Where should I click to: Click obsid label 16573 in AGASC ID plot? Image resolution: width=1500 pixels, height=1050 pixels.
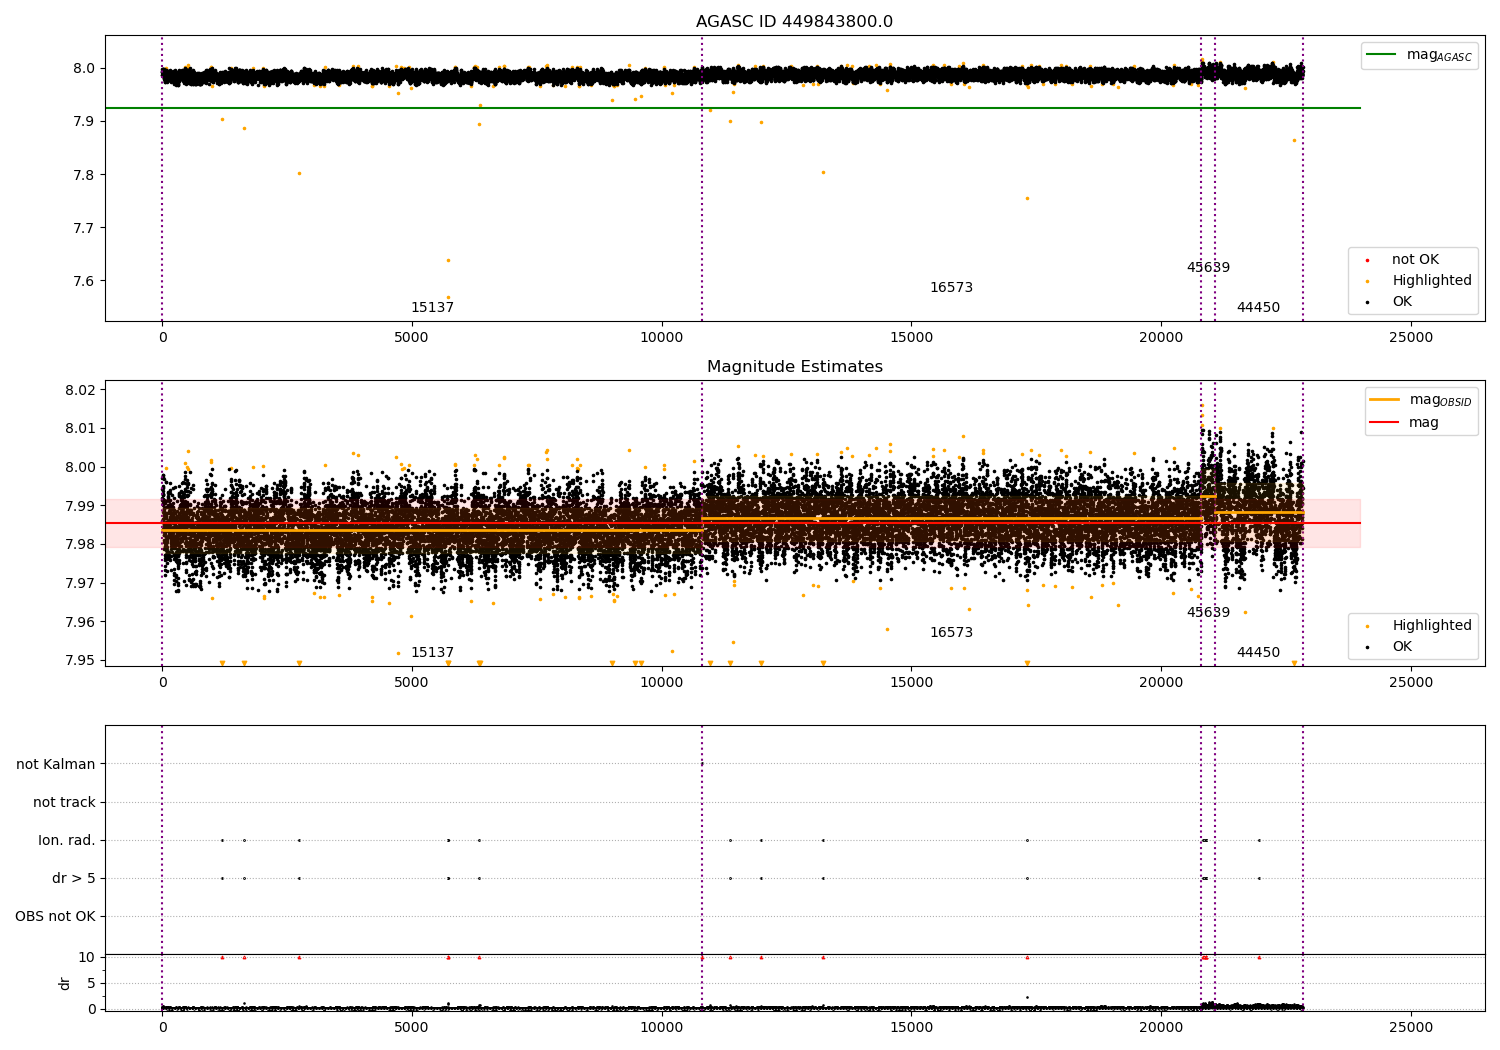(x=951, y=288)
